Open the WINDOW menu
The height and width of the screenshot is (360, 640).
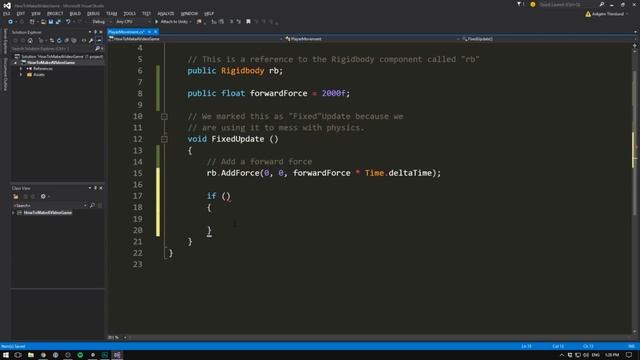coord(189,13)
